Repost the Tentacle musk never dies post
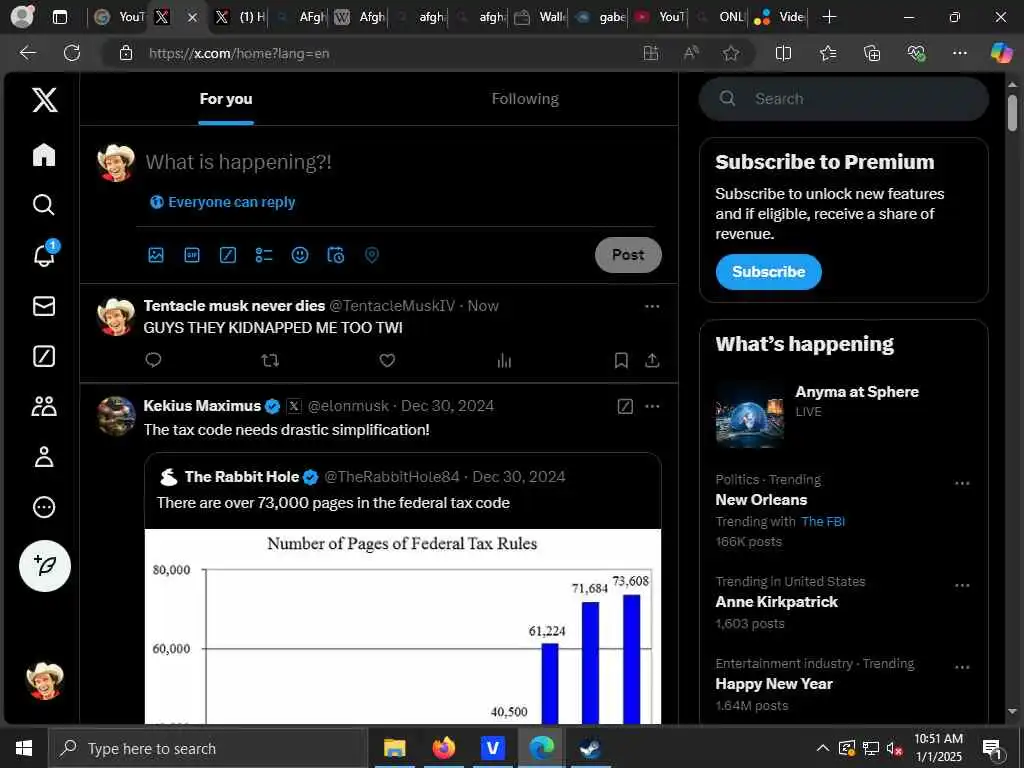The height and width of the screenshot is (768, 1024). point(270,360)
